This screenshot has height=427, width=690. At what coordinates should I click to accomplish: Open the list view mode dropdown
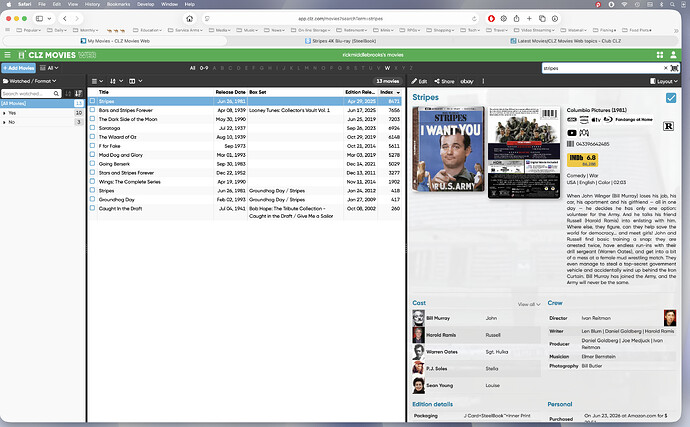coord(97,81)
